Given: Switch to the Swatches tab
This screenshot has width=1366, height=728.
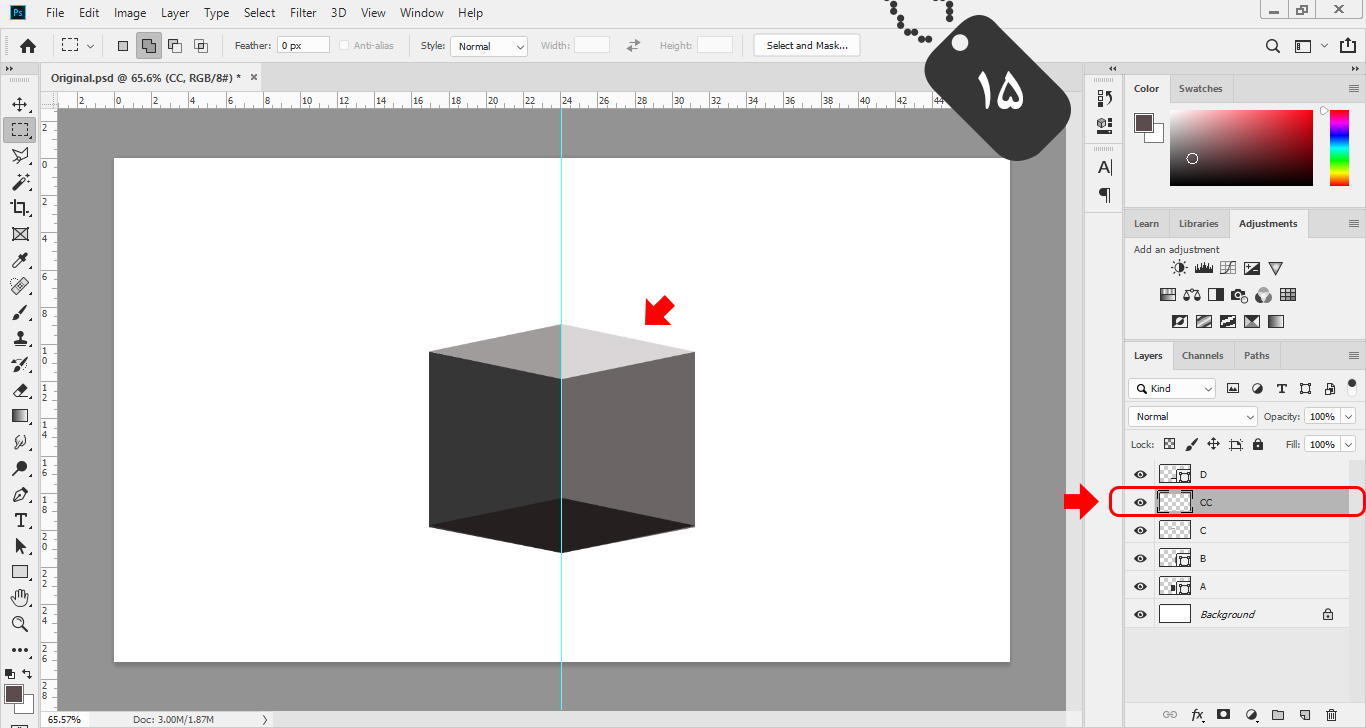Looking at the screenshot, I should tap(1200, 88).
